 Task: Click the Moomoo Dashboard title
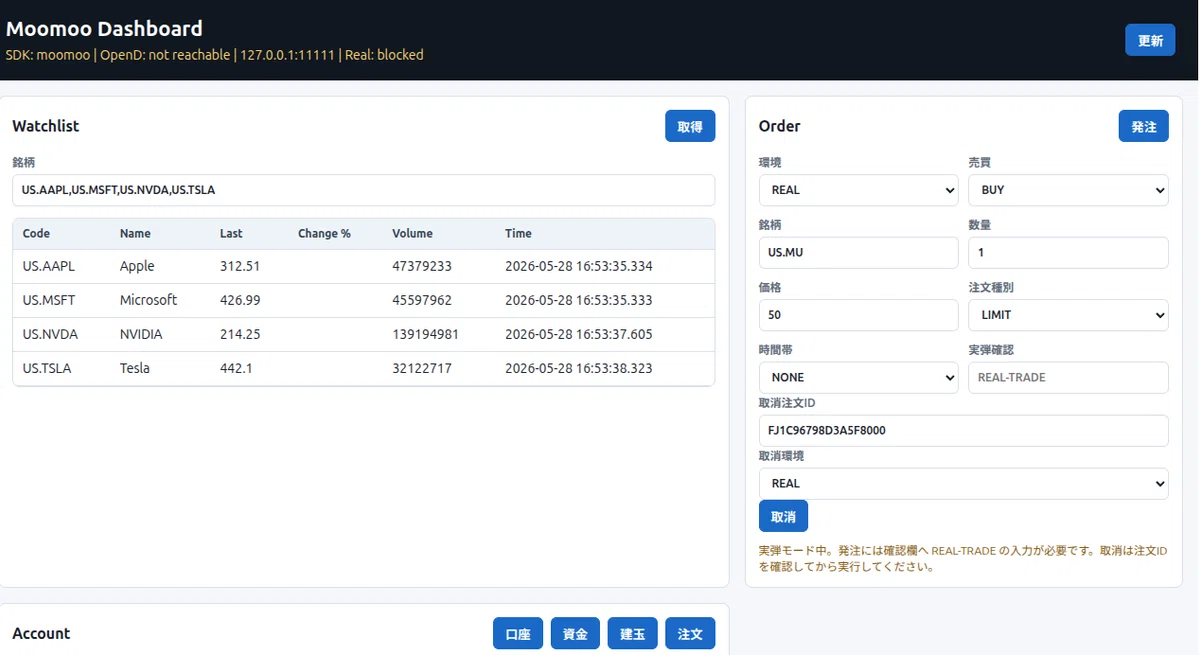pos(104,29)
